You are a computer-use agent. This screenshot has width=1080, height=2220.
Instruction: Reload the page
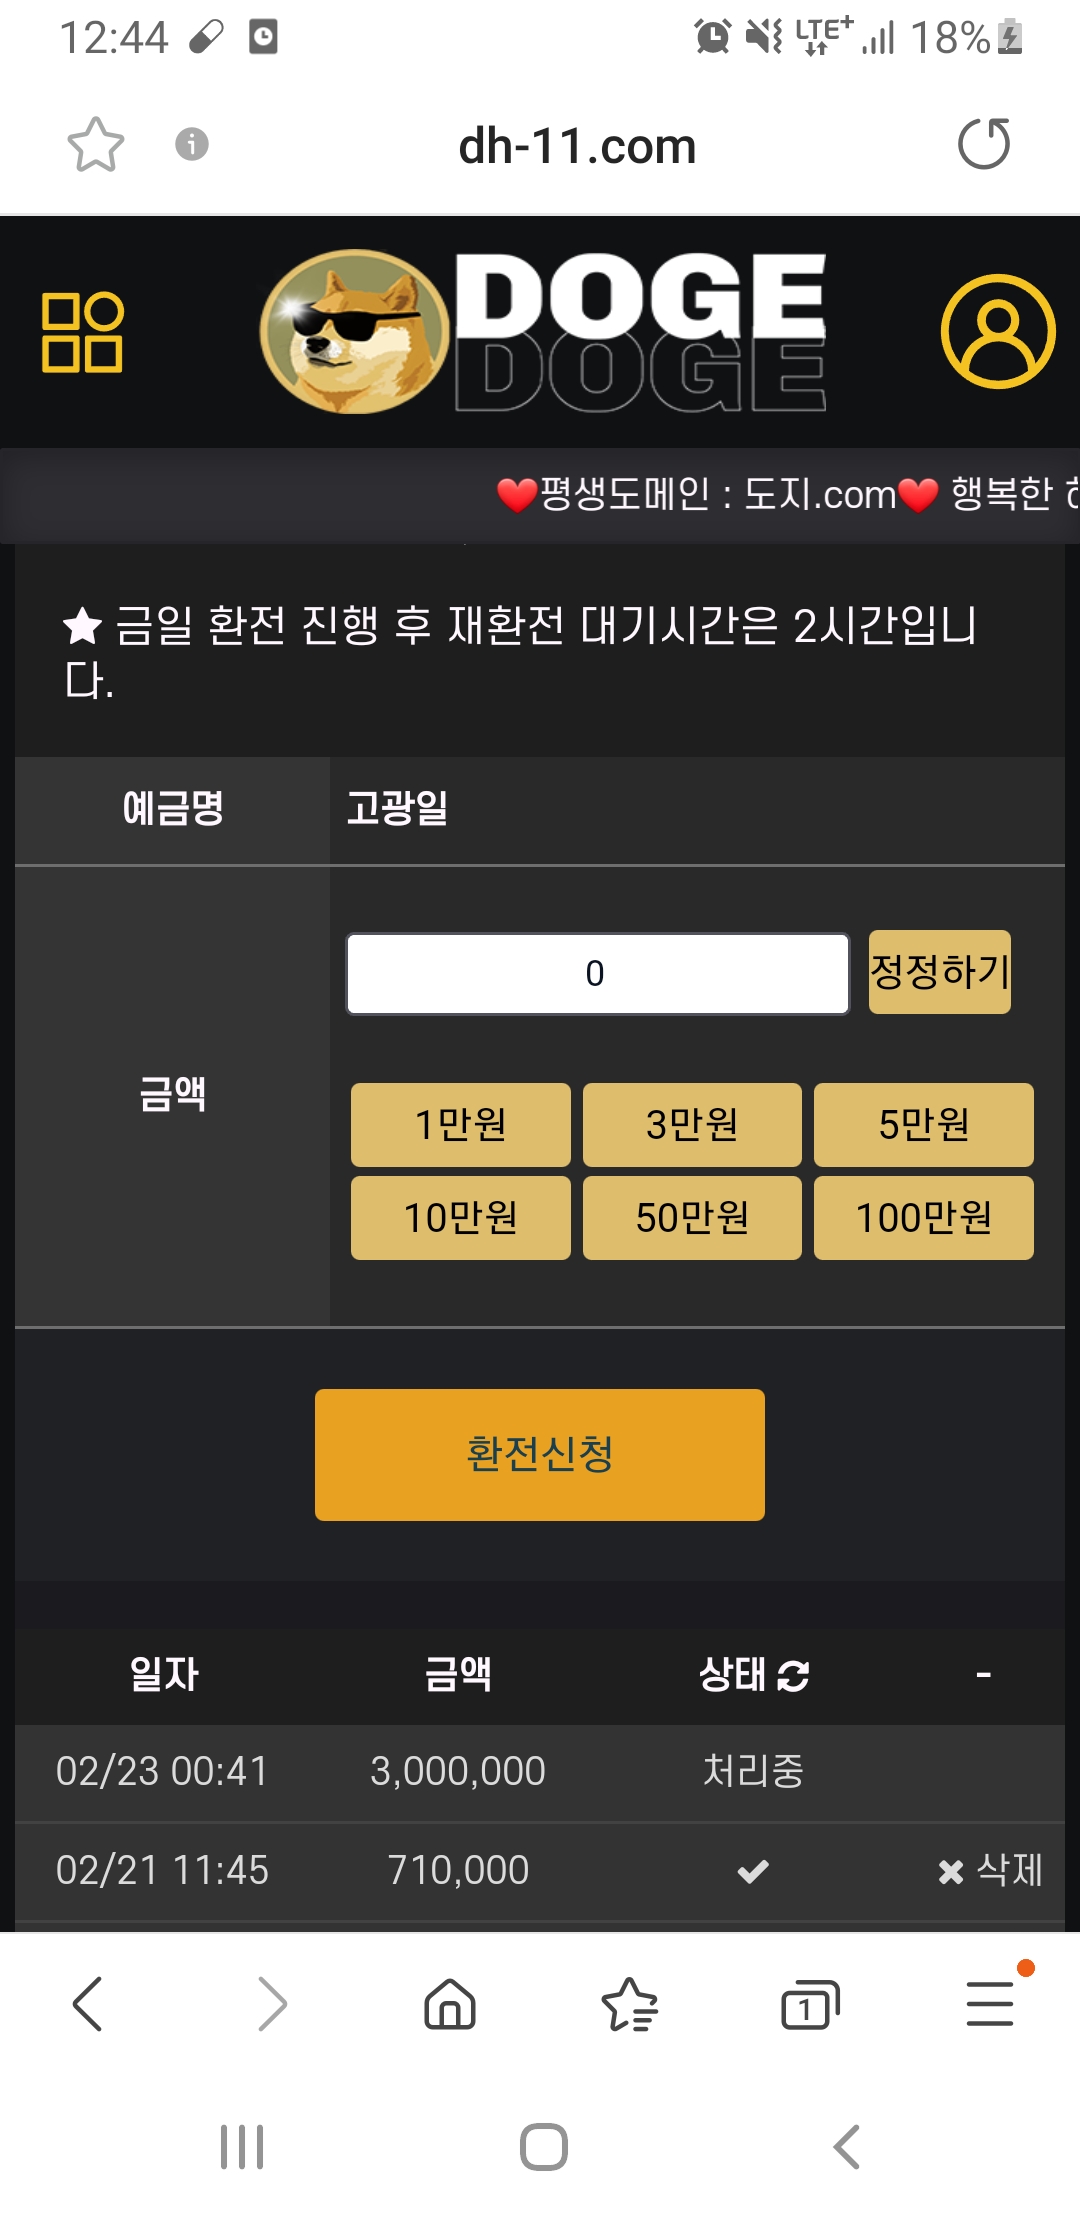point(984,145)
